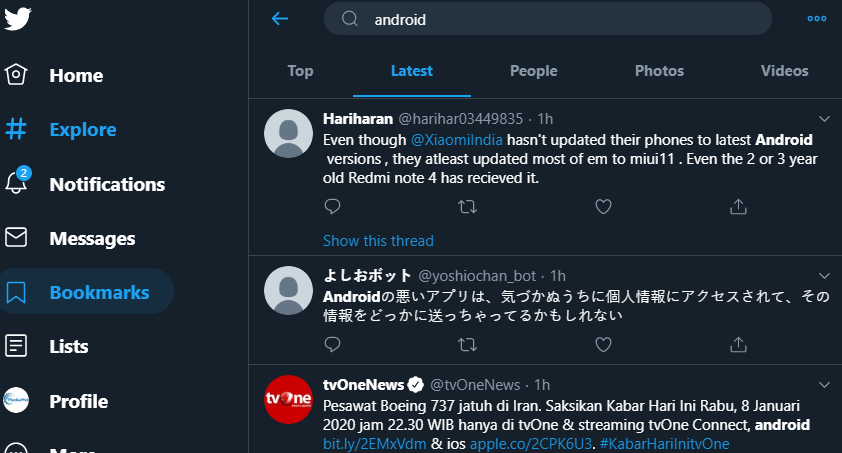842x453 pixels.
Task: Share Hariharan's tweet
Action: [x=738, y=206]
